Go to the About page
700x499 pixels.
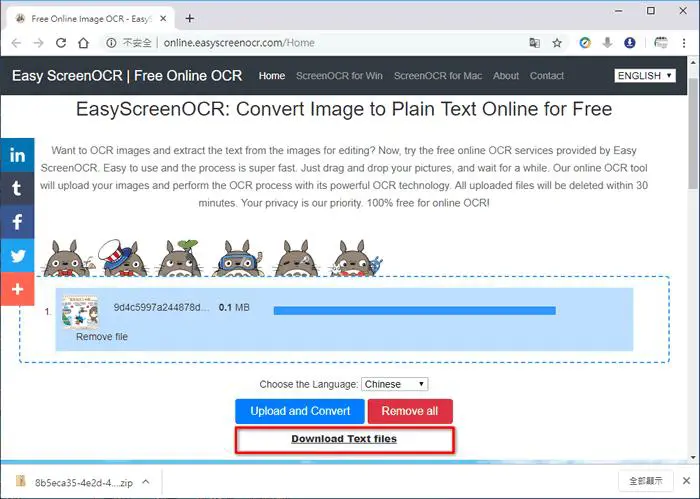click(x=506, y=76)
